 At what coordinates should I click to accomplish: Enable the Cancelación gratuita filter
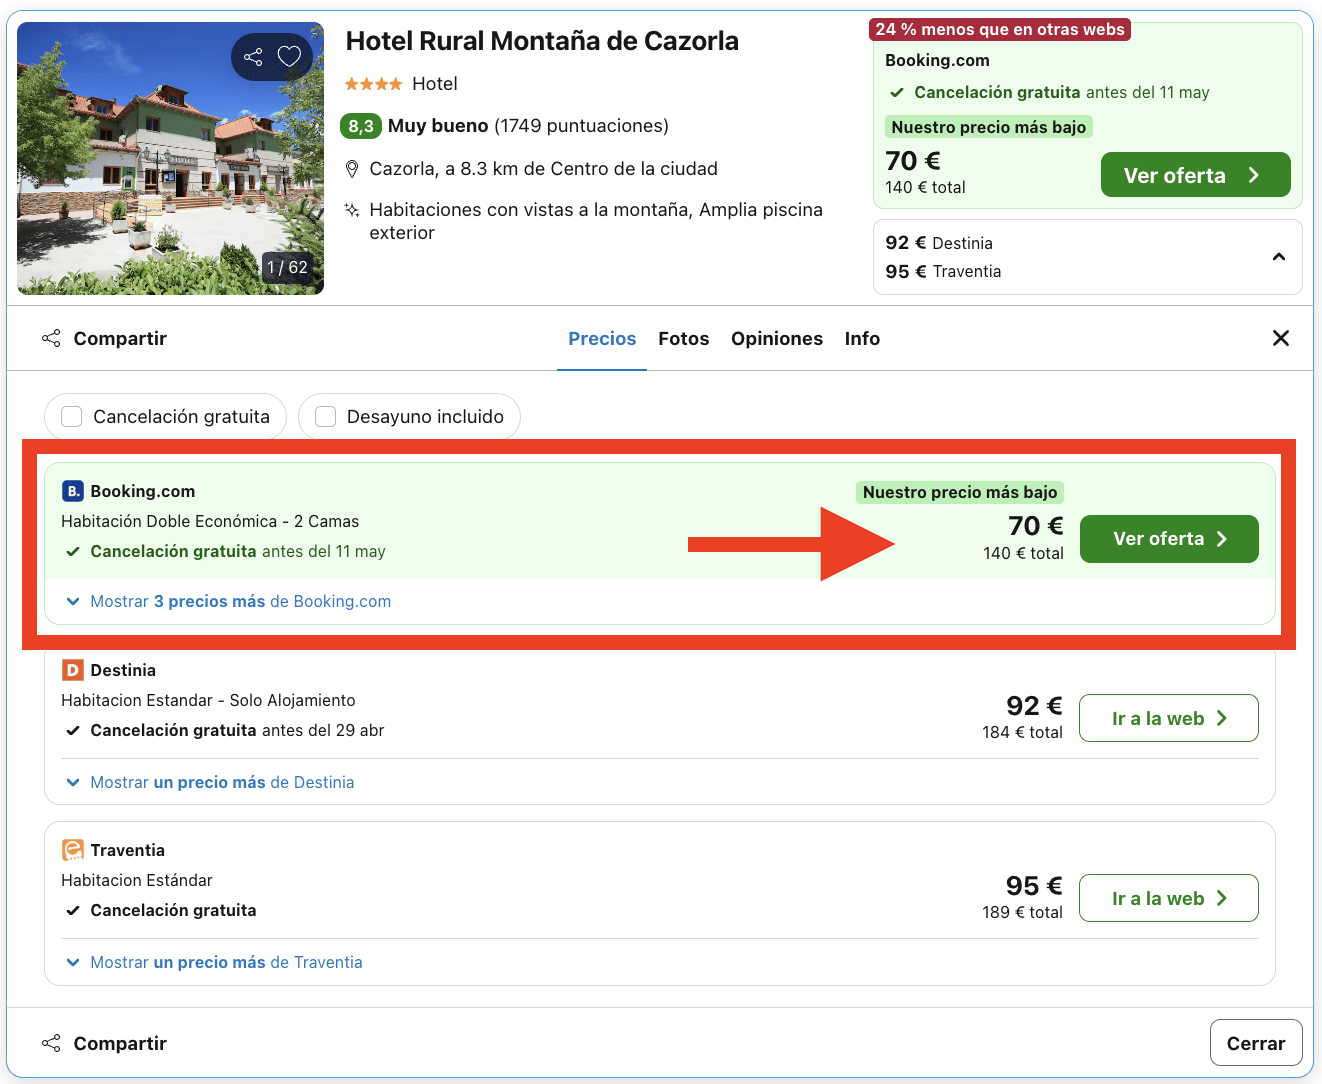(71, 416)
